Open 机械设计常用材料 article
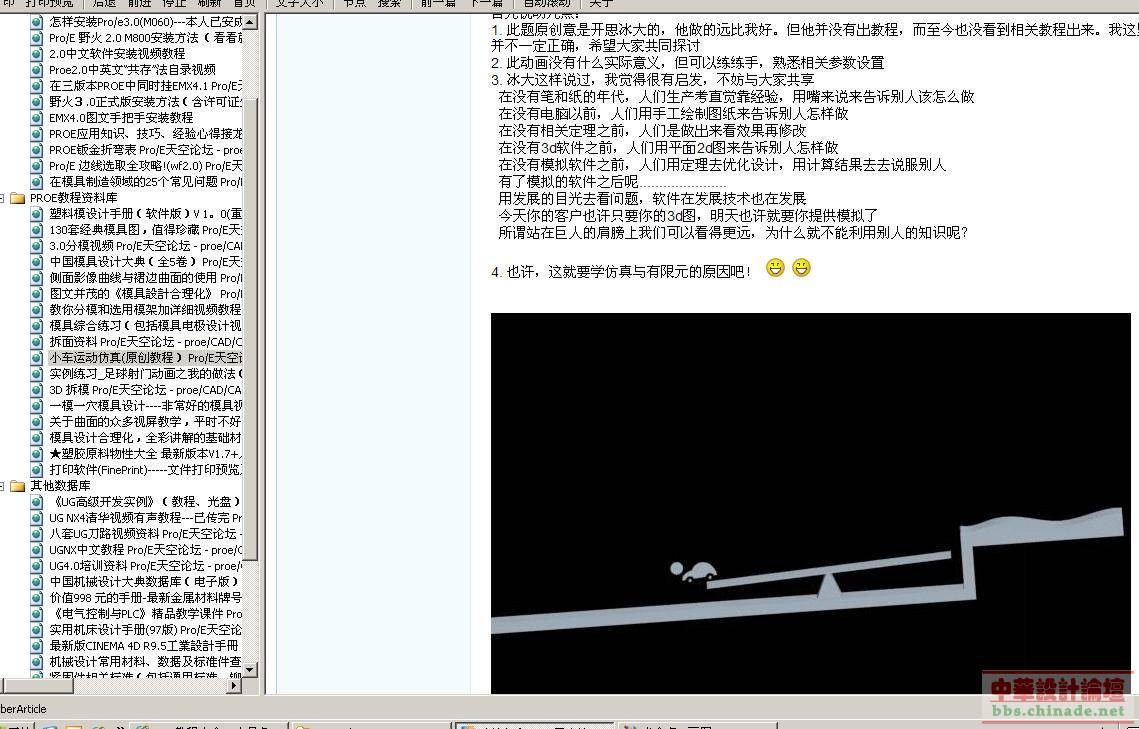Image resolution: width=1139 pixels, height=729 pixels. click(x=145, y=661)
